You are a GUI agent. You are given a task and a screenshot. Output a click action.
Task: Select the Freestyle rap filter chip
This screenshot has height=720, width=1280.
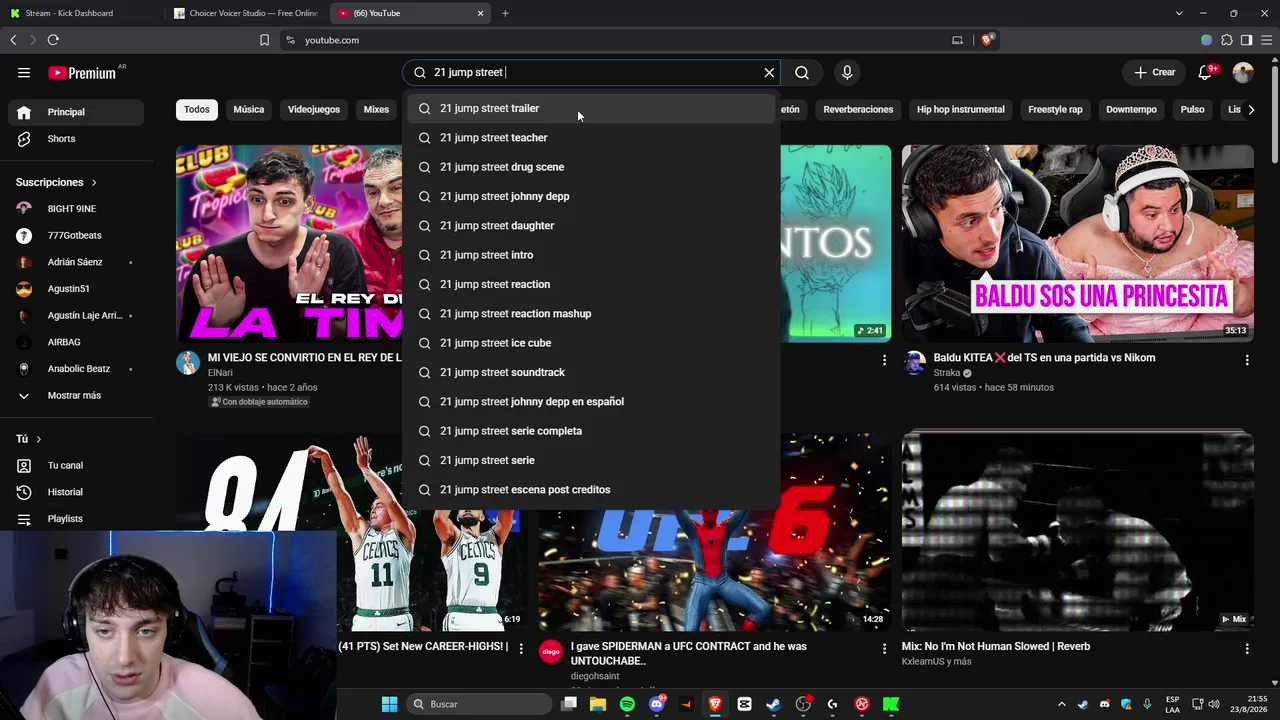pos(1055,110)
